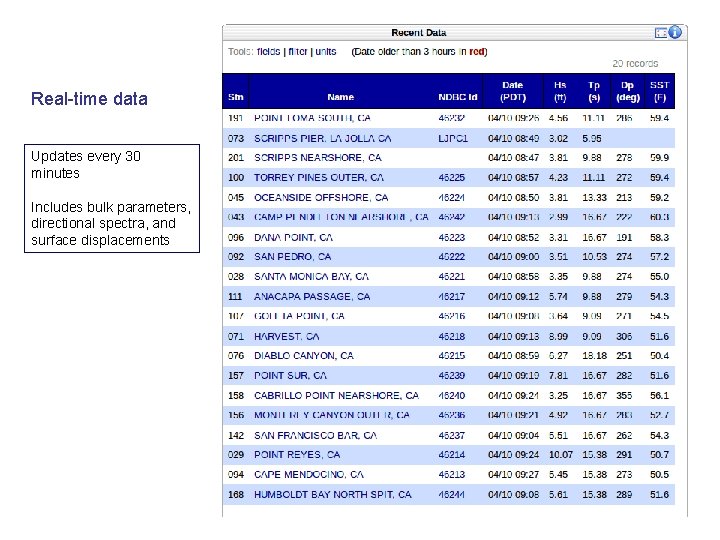
Task: Click NDBC Id 46244 for Humboldt Bay
Action: click(x=451, y=495)
